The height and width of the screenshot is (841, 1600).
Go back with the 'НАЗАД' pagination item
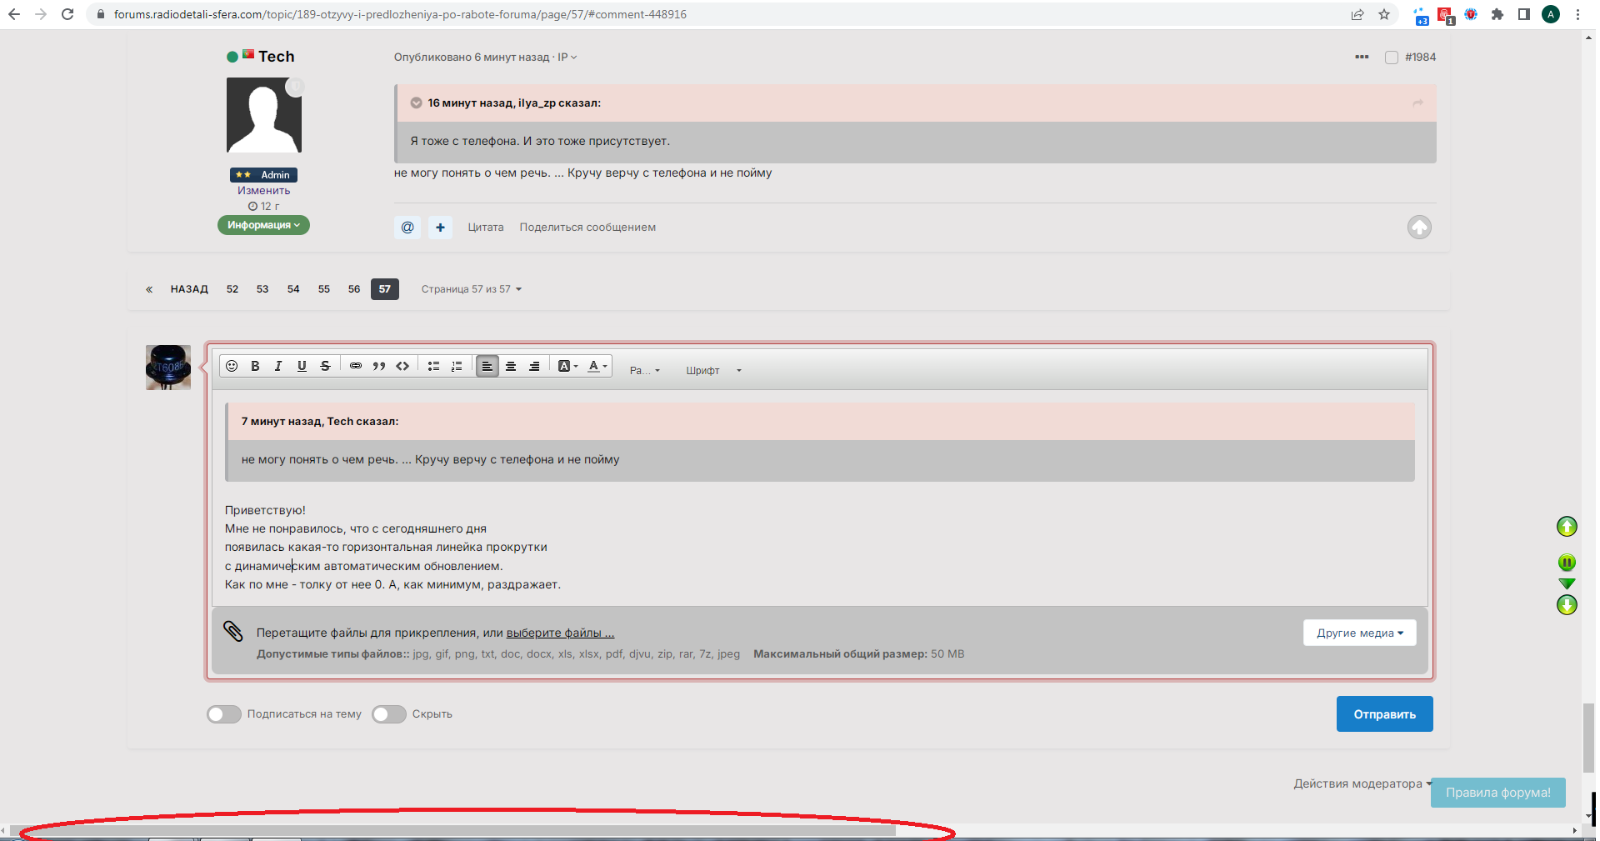point(189,289)
